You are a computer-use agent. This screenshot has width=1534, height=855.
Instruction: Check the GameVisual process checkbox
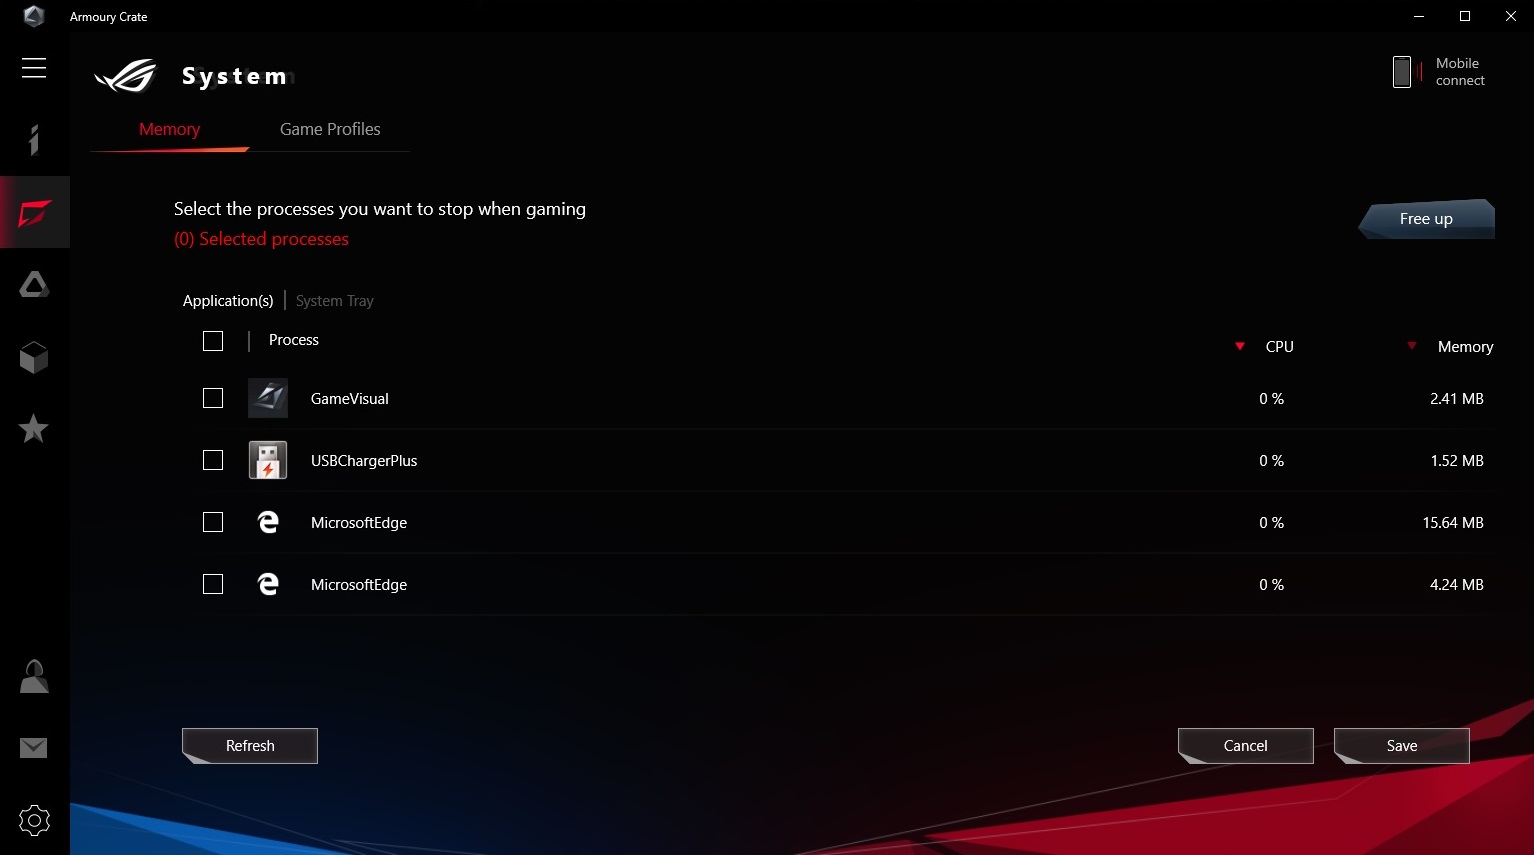point(213,398)
